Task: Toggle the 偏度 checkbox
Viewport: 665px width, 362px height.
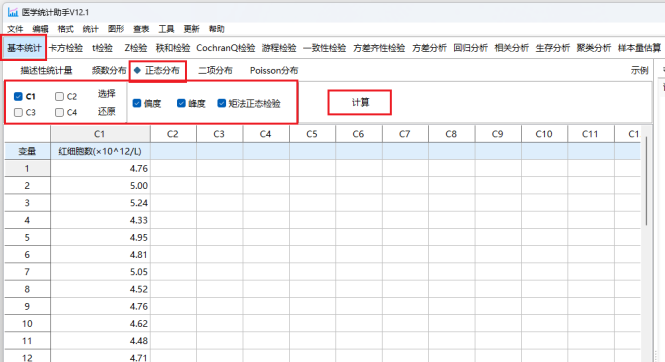Action: 137,103
